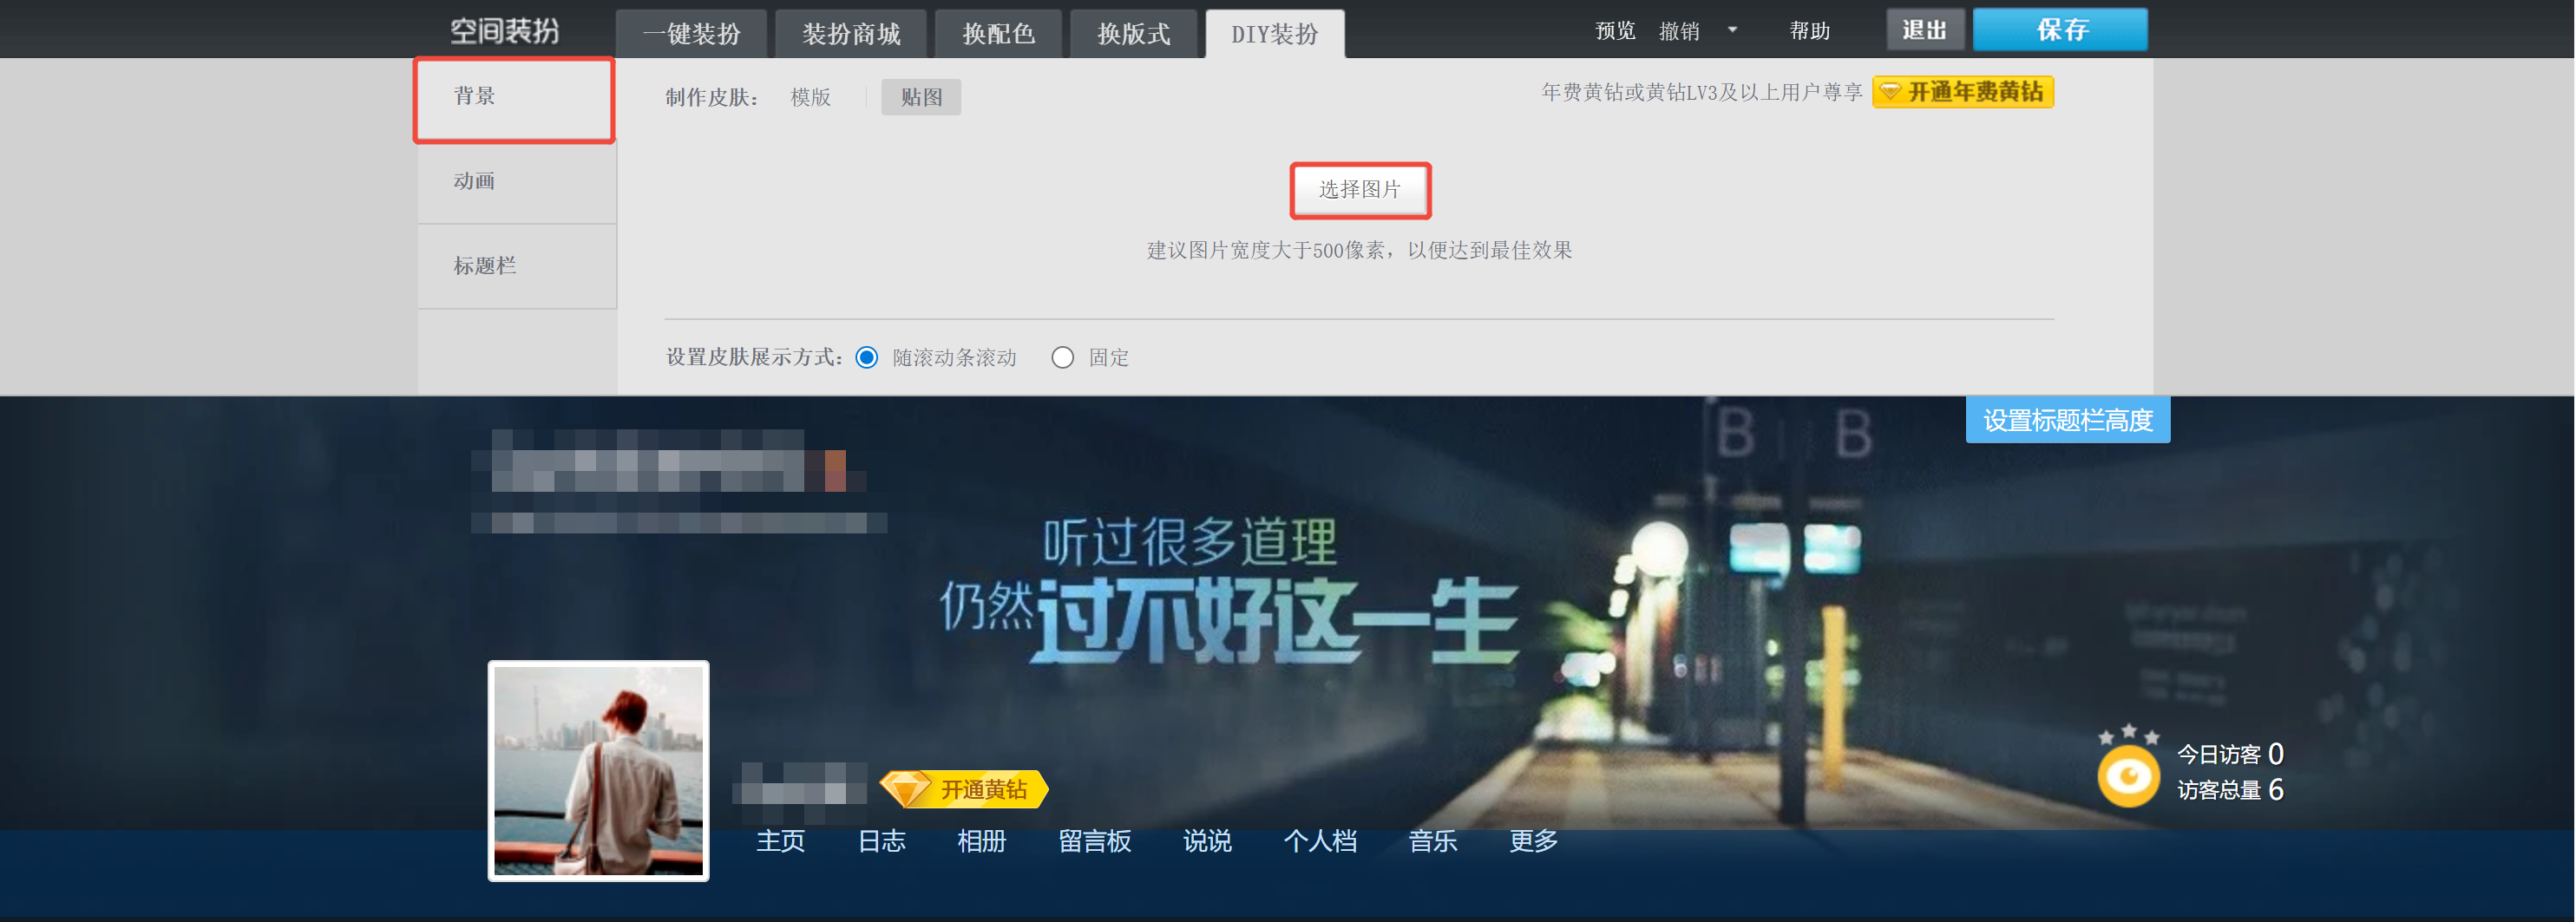The height and width of the screenshot is (922, 2576).
Task: Click the 选择图片 button
Action: (x=1359, y=190)
